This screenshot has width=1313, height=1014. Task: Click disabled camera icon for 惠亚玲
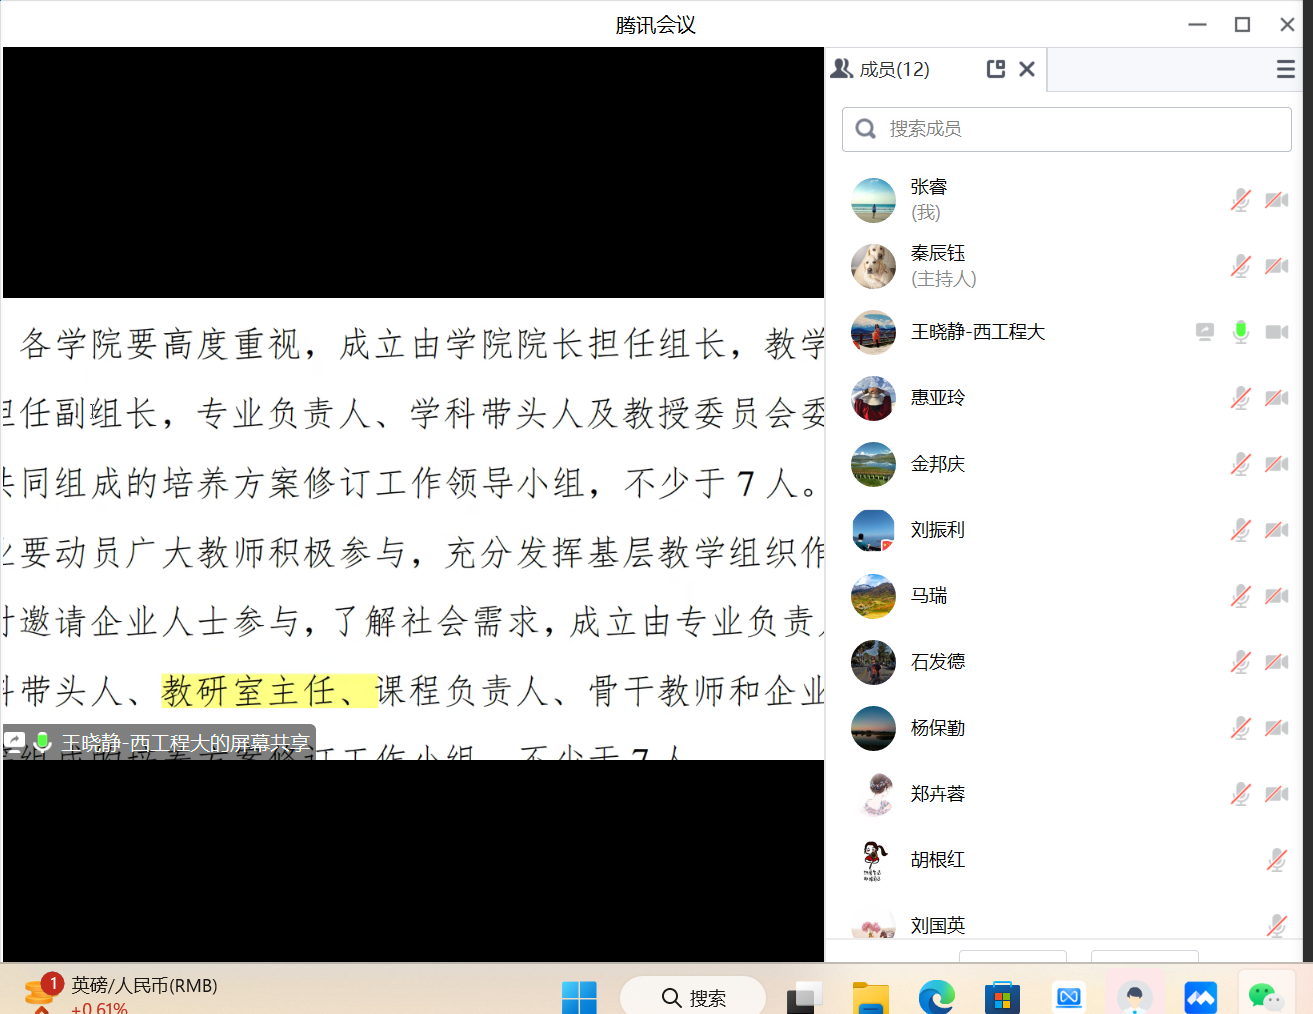tap(1276, 398)
